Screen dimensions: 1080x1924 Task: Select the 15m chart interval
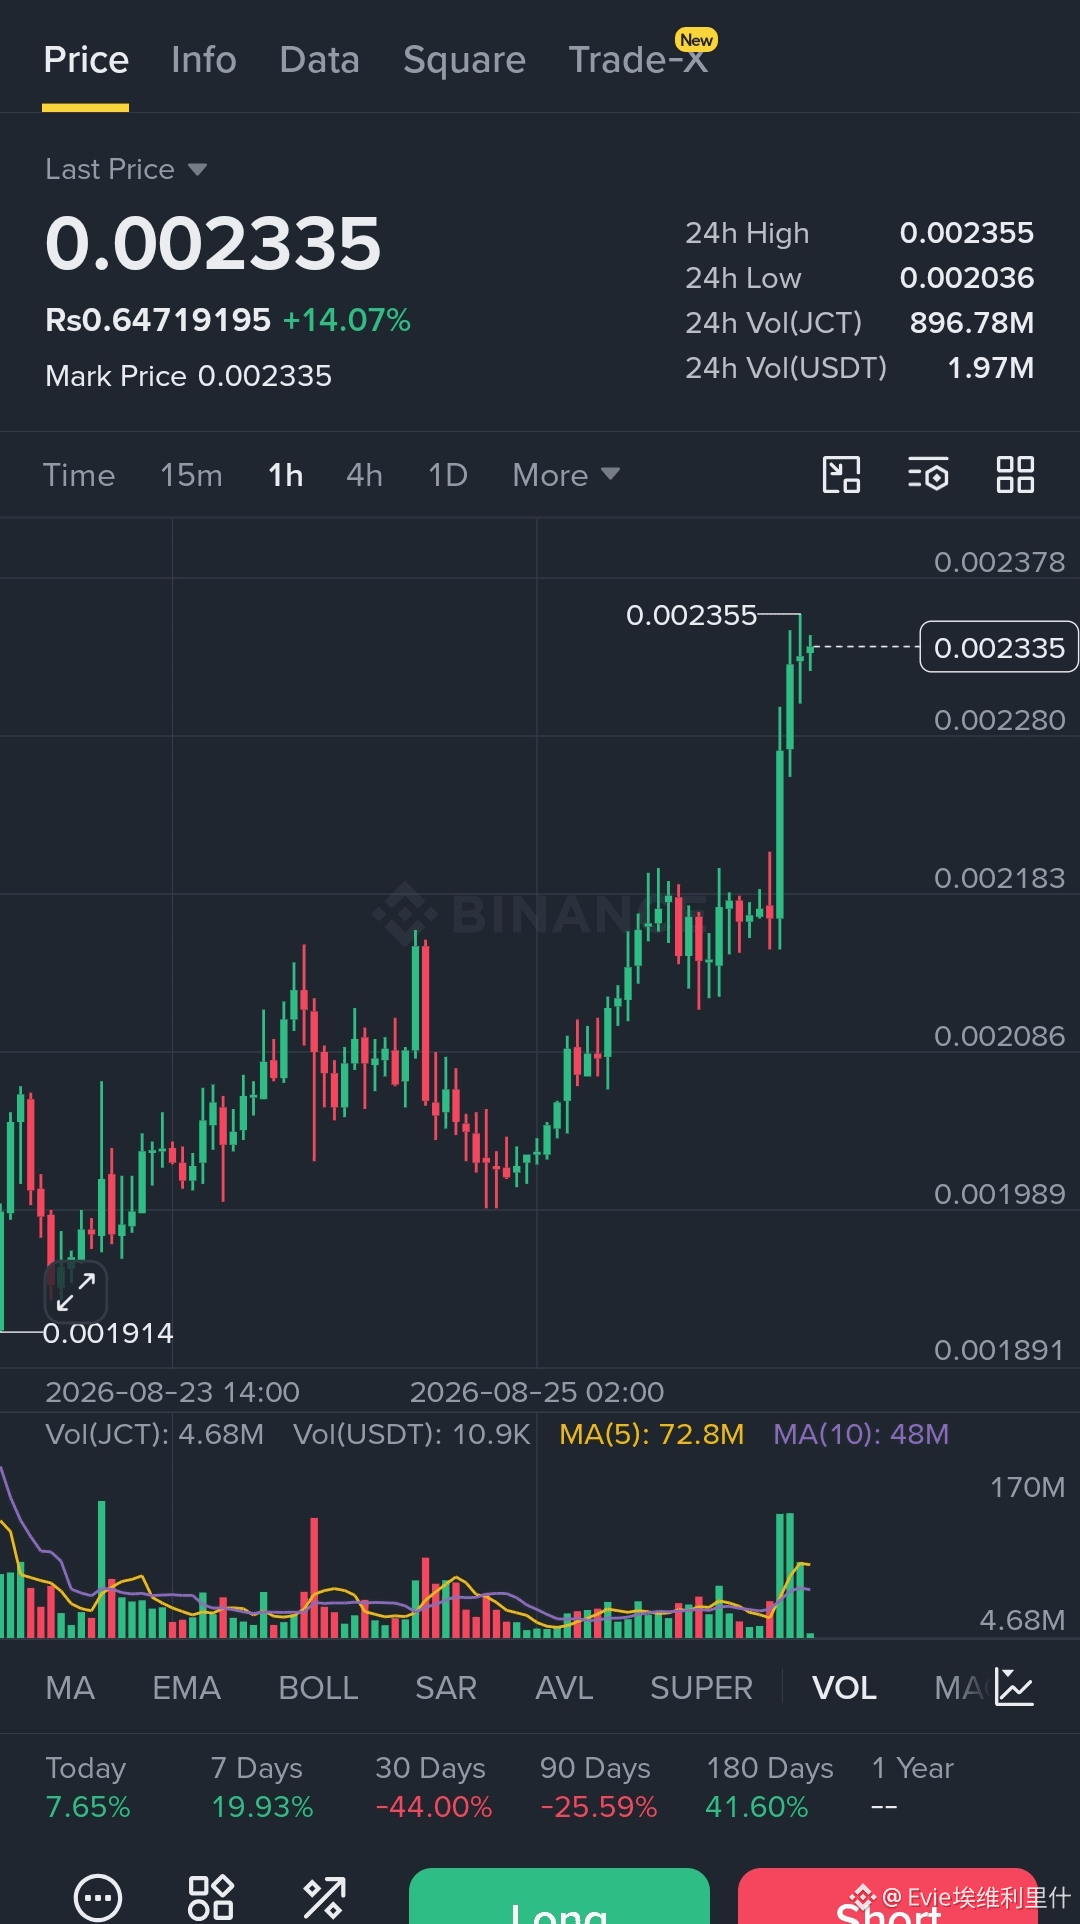pos(192,475)
